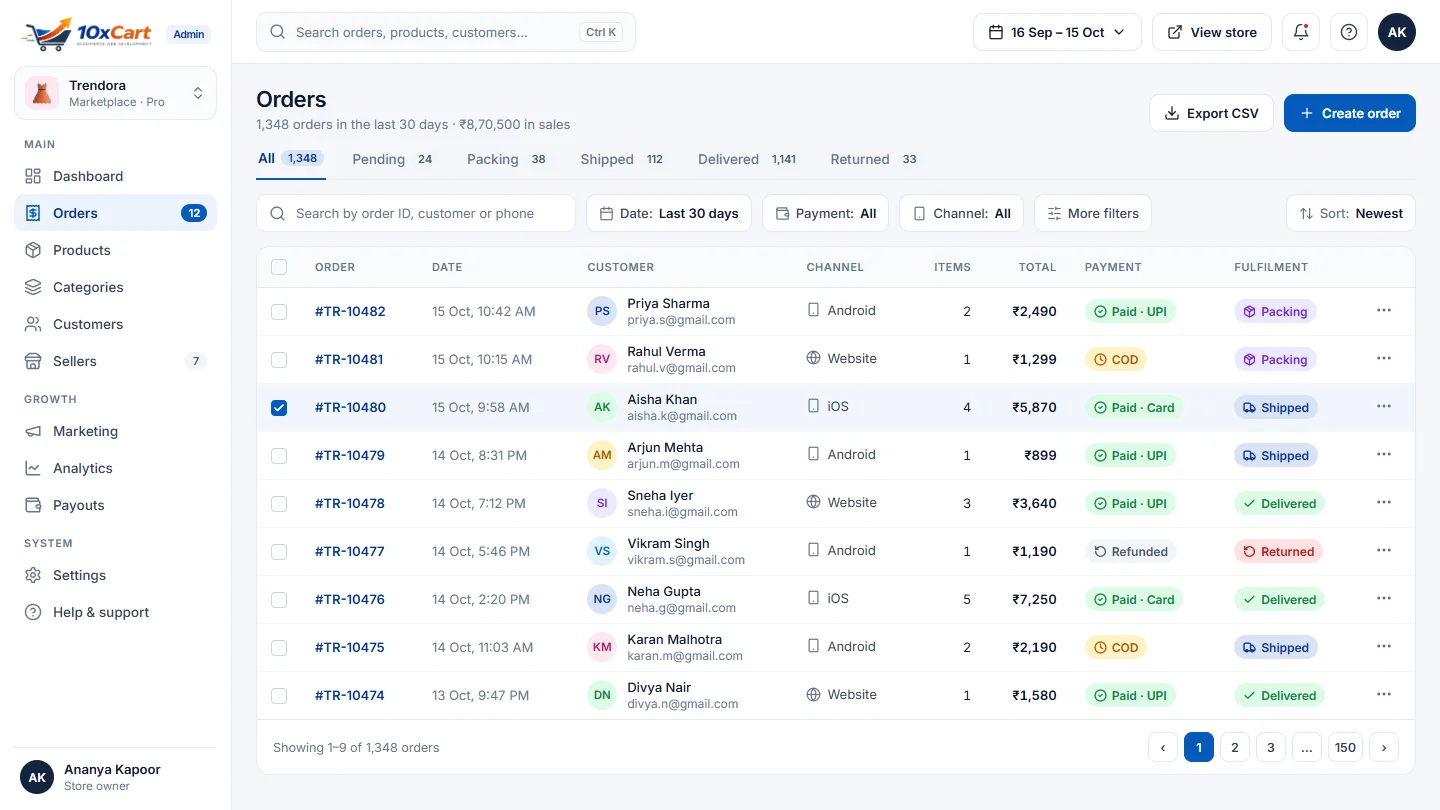Uncheck the order #TR-10480 checkbox
The image size is (1440, 810).
[x=279, y=407]
